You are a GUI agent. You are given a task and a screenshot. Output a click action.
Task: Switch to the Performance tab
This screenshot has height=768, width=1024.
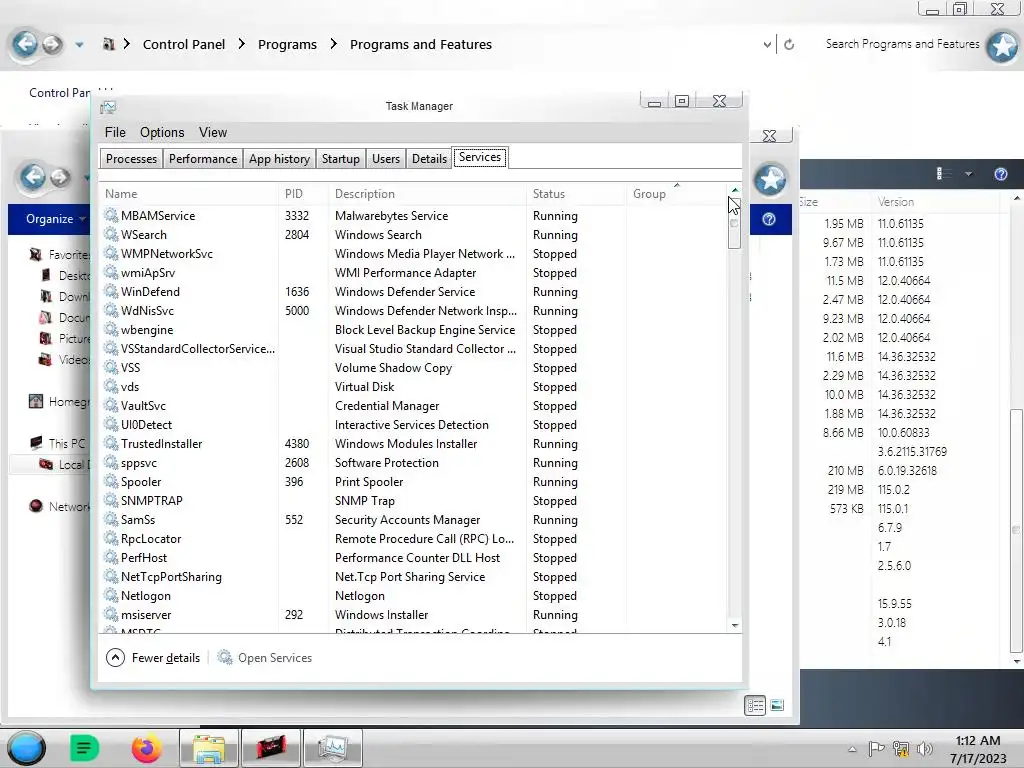[202, 159]
